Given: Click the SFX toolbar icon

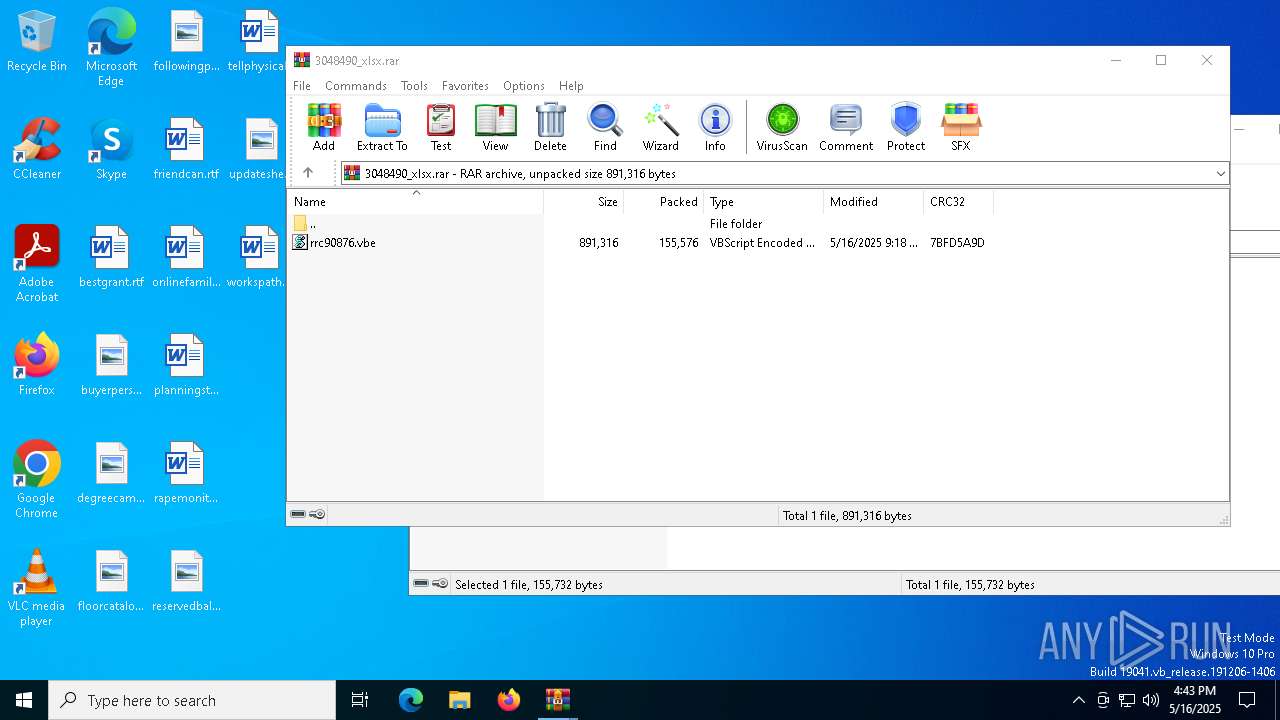Looking at the screenshot, I should pos(961,127).
